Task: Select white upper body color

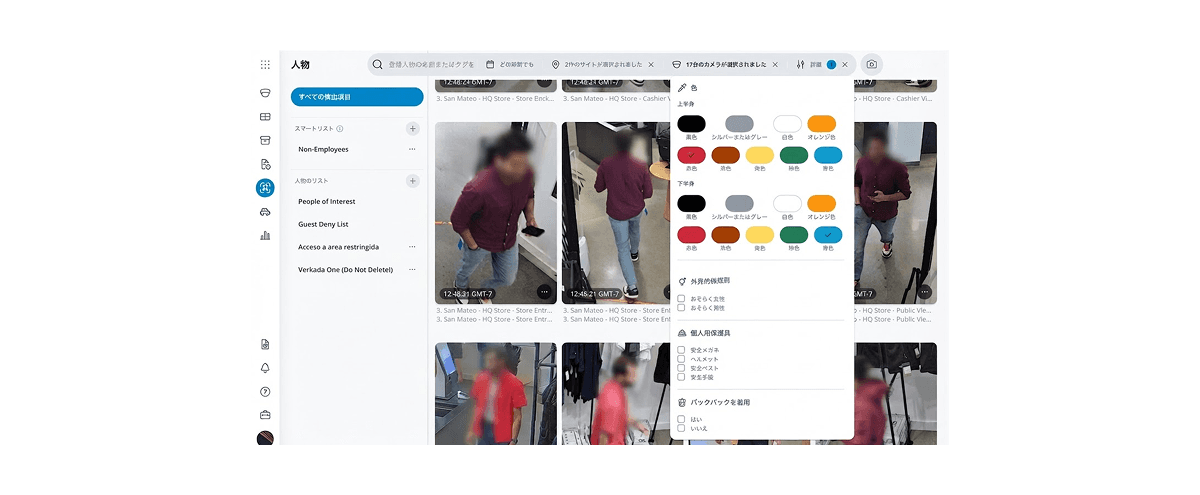Action: click(x=787, y=123)
